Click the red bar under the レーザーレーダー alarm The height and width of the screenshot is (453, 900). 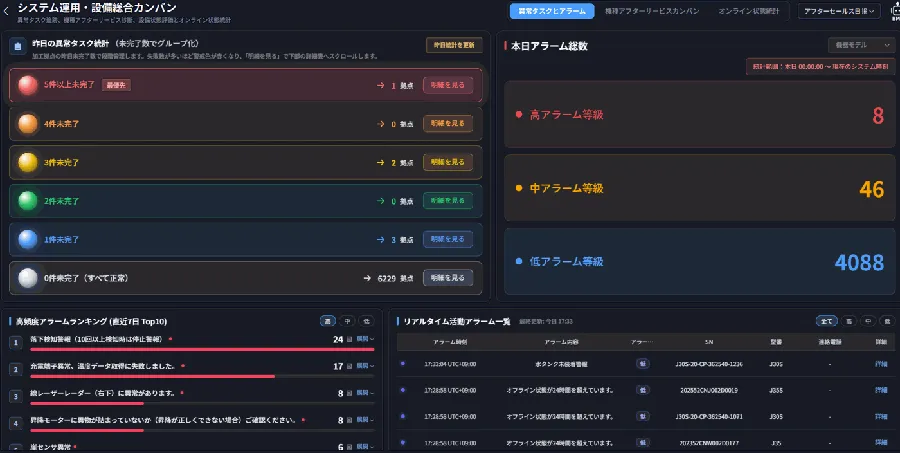pyautogui.click(x=87, y=403)
